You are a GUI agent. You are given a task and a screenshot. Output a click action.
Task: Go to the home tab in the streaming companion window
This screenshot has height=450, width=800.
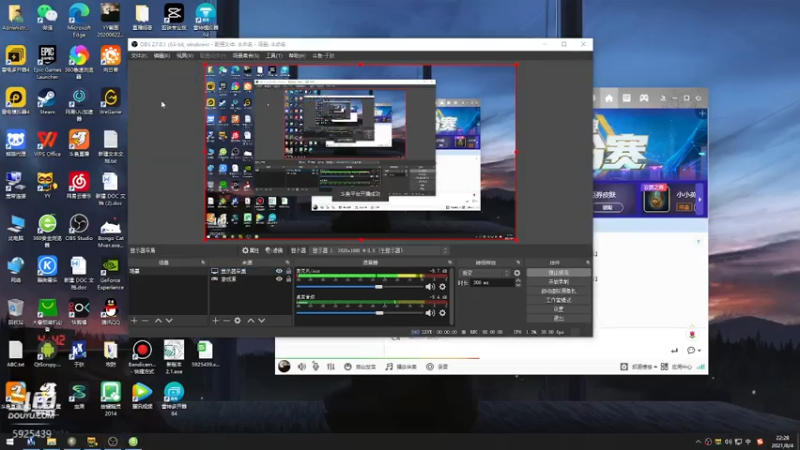[609, 98]
